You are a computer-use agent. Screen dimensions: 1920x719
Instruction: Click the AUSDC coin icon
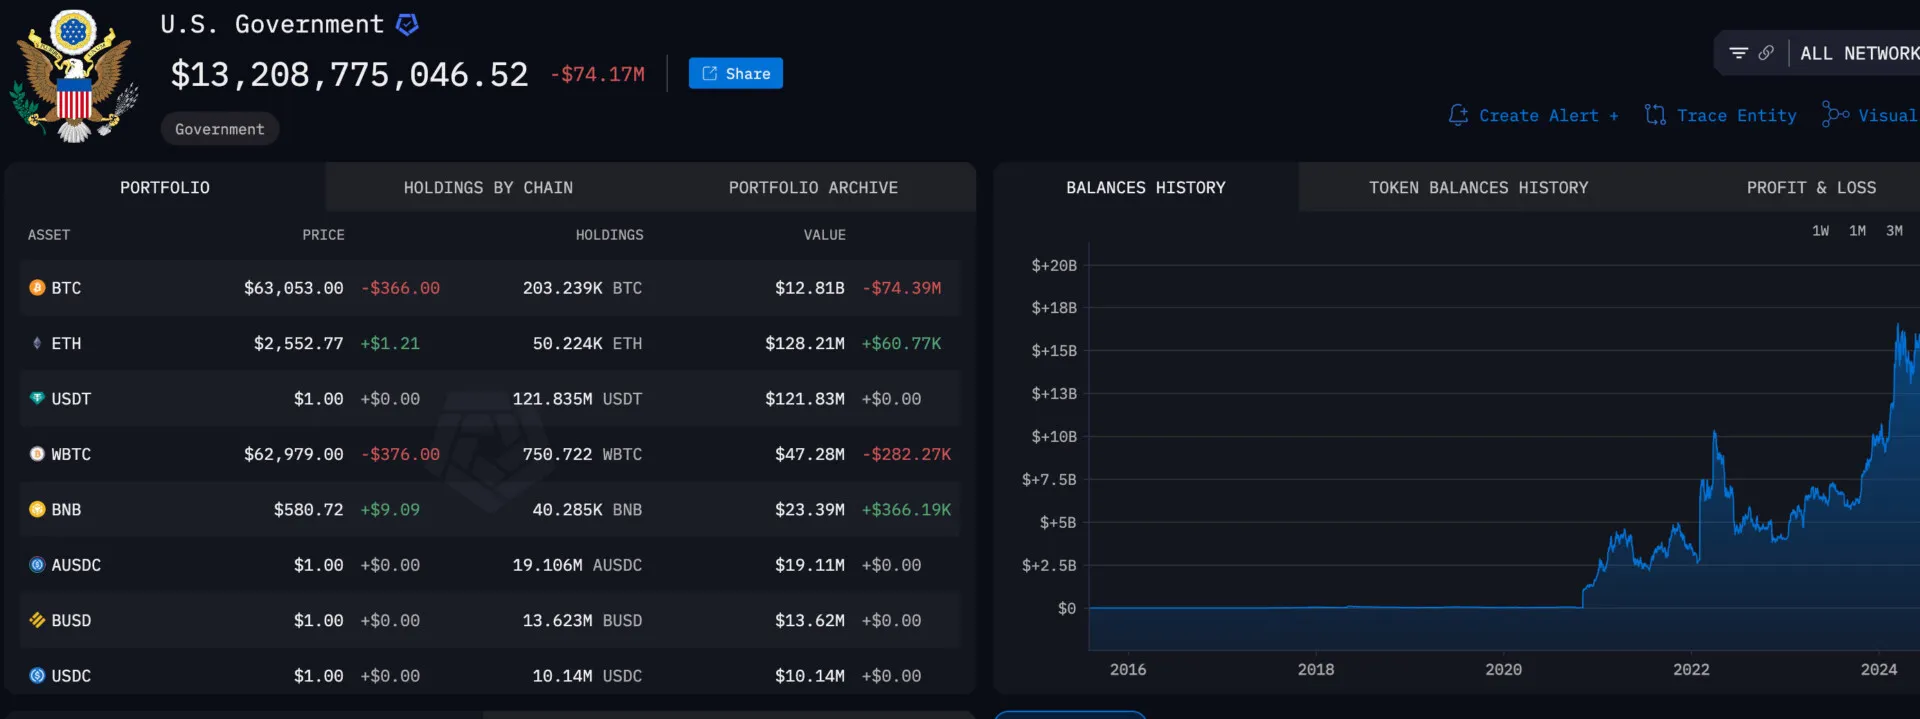(37, 565)
